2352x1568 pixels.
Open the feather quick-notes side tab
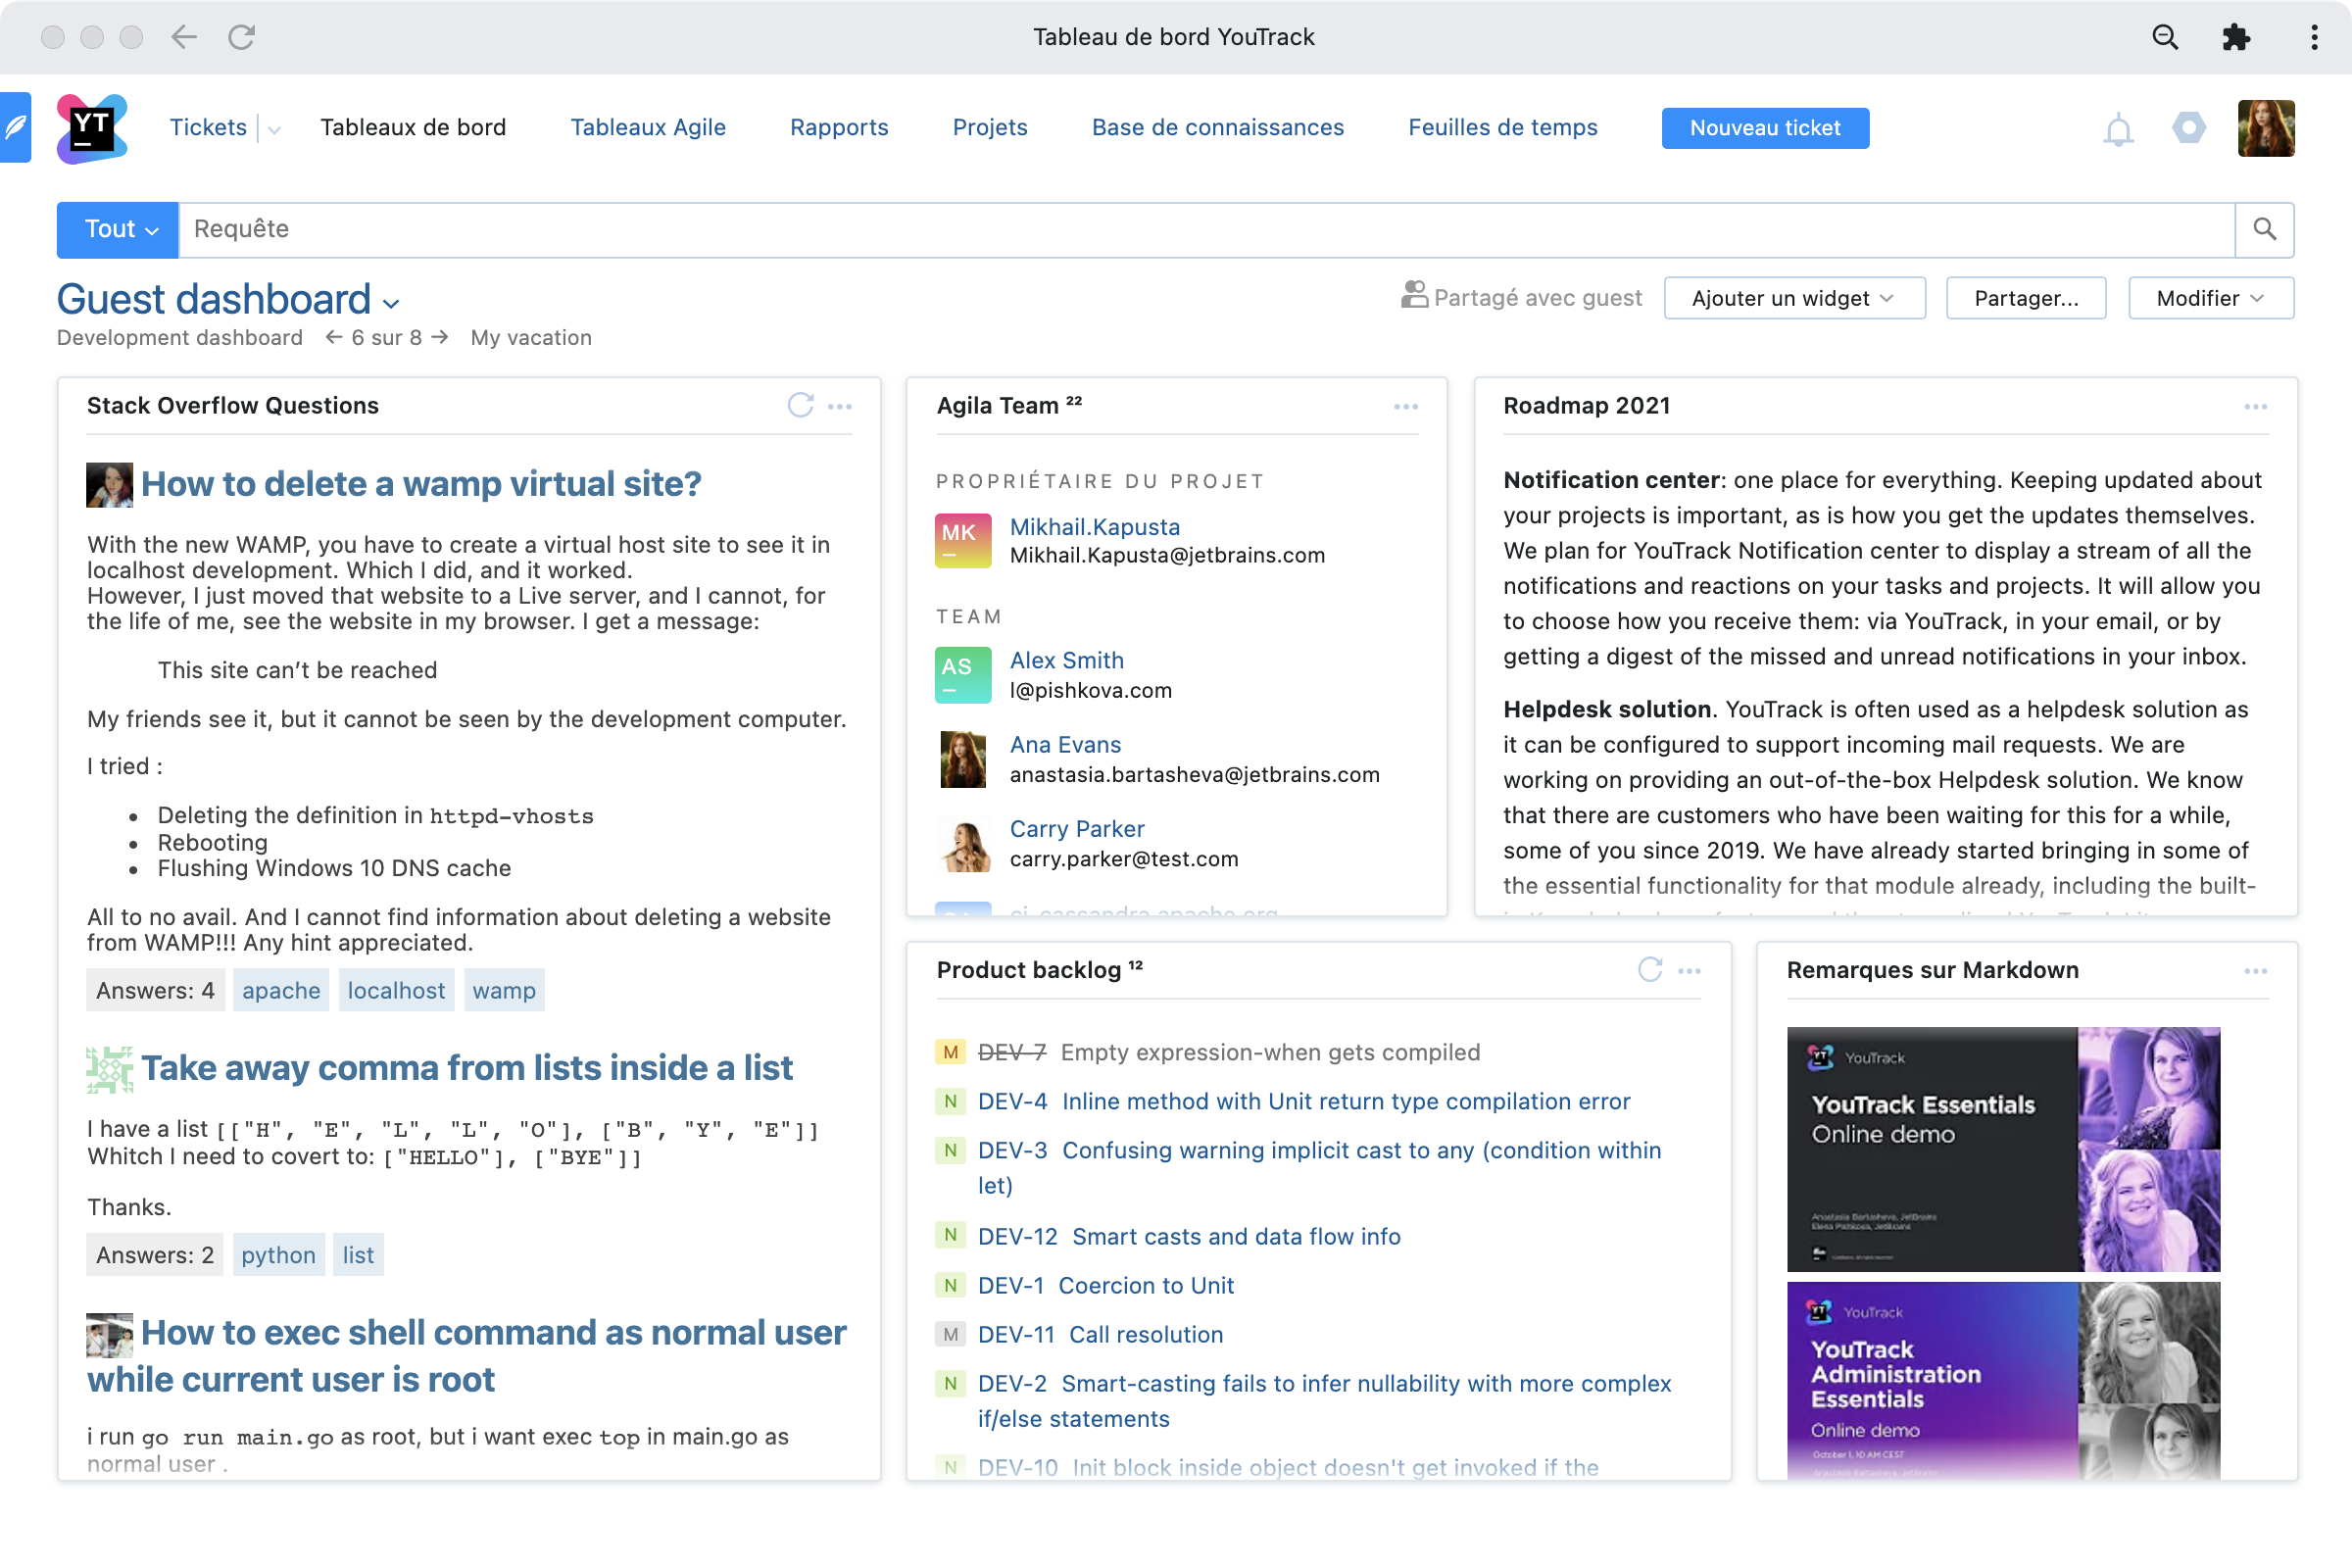[x=15, y=127]
